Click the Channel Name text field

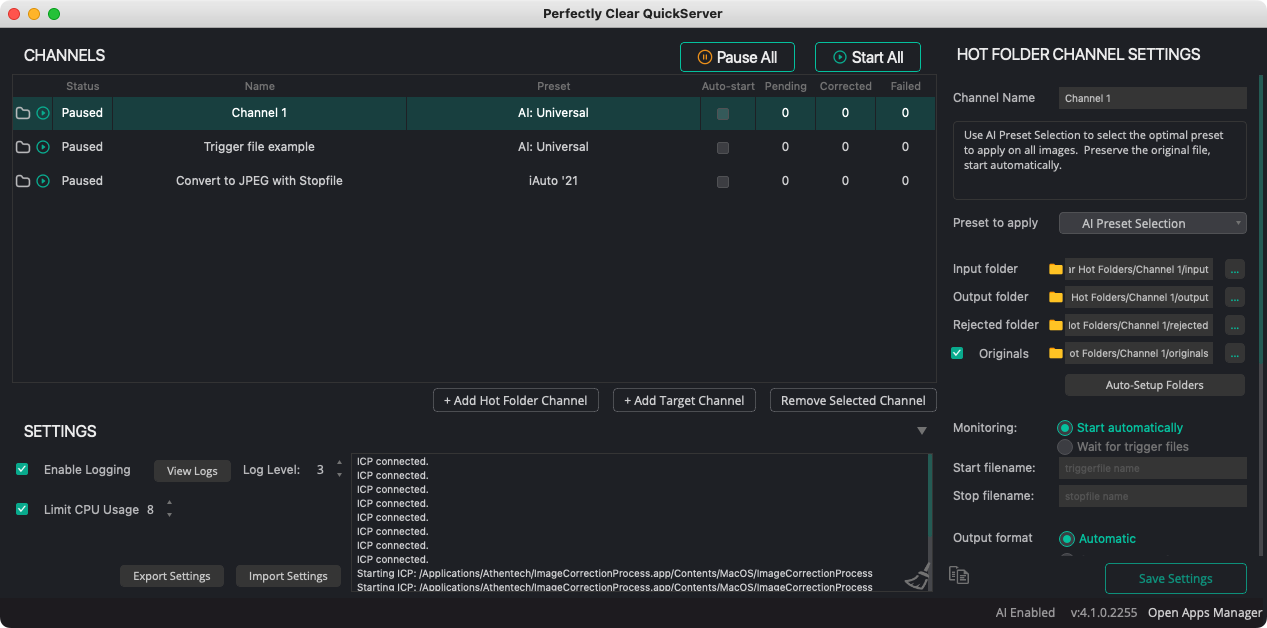click(x=1152, y=98)
